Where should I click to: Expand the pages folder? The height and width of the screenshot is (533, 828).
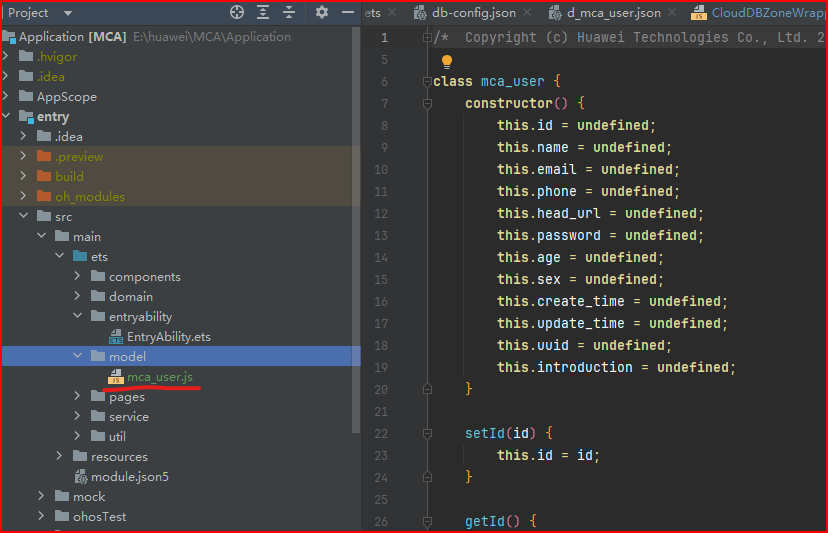[78, 396]
